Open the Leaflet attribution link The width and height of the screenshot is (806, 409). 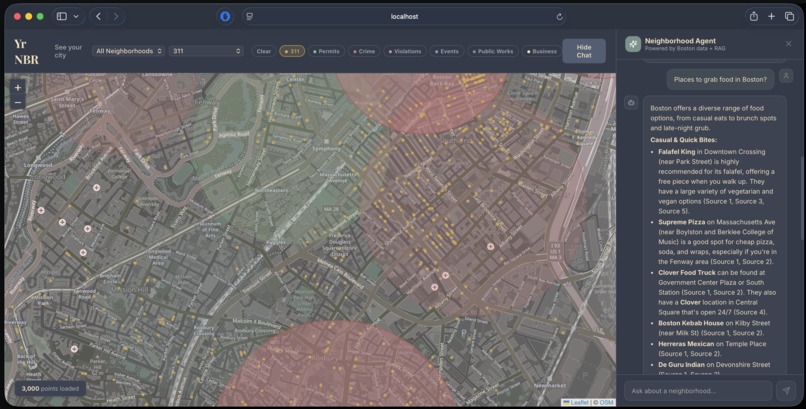click(x=576, y=403)
